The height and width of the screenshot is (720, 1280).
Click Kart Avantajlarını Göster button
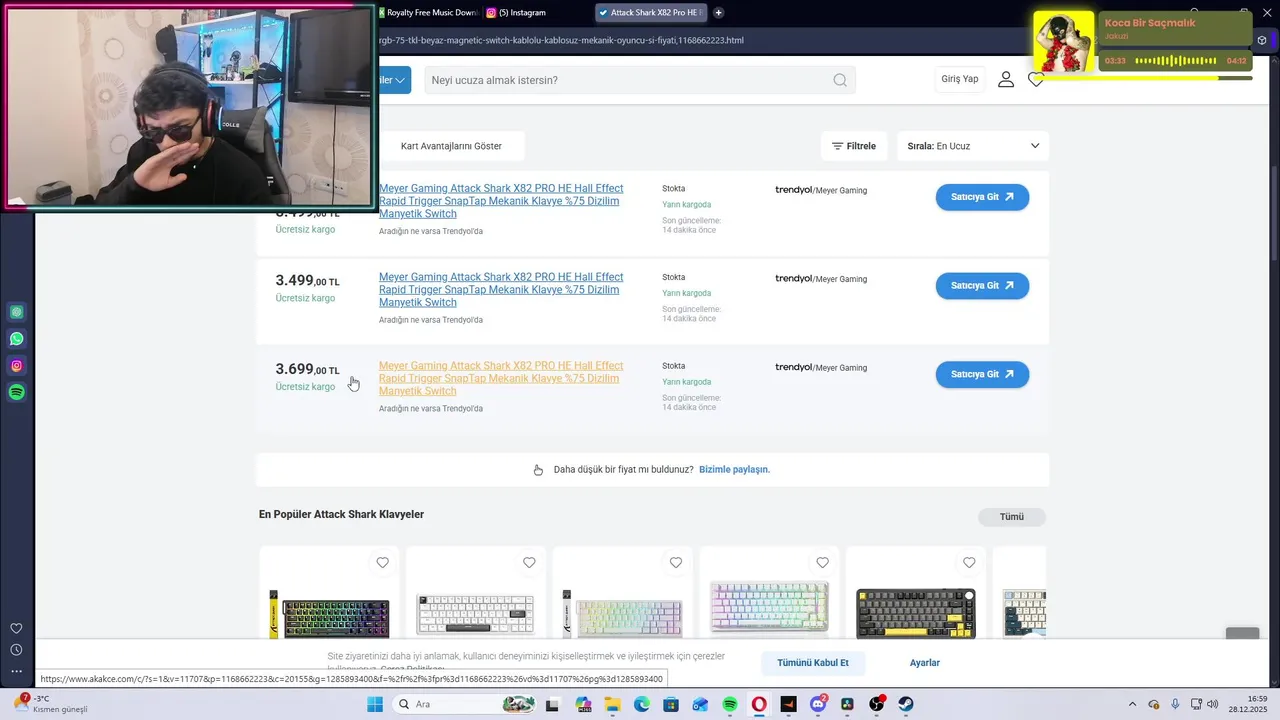tap(451, 146)
